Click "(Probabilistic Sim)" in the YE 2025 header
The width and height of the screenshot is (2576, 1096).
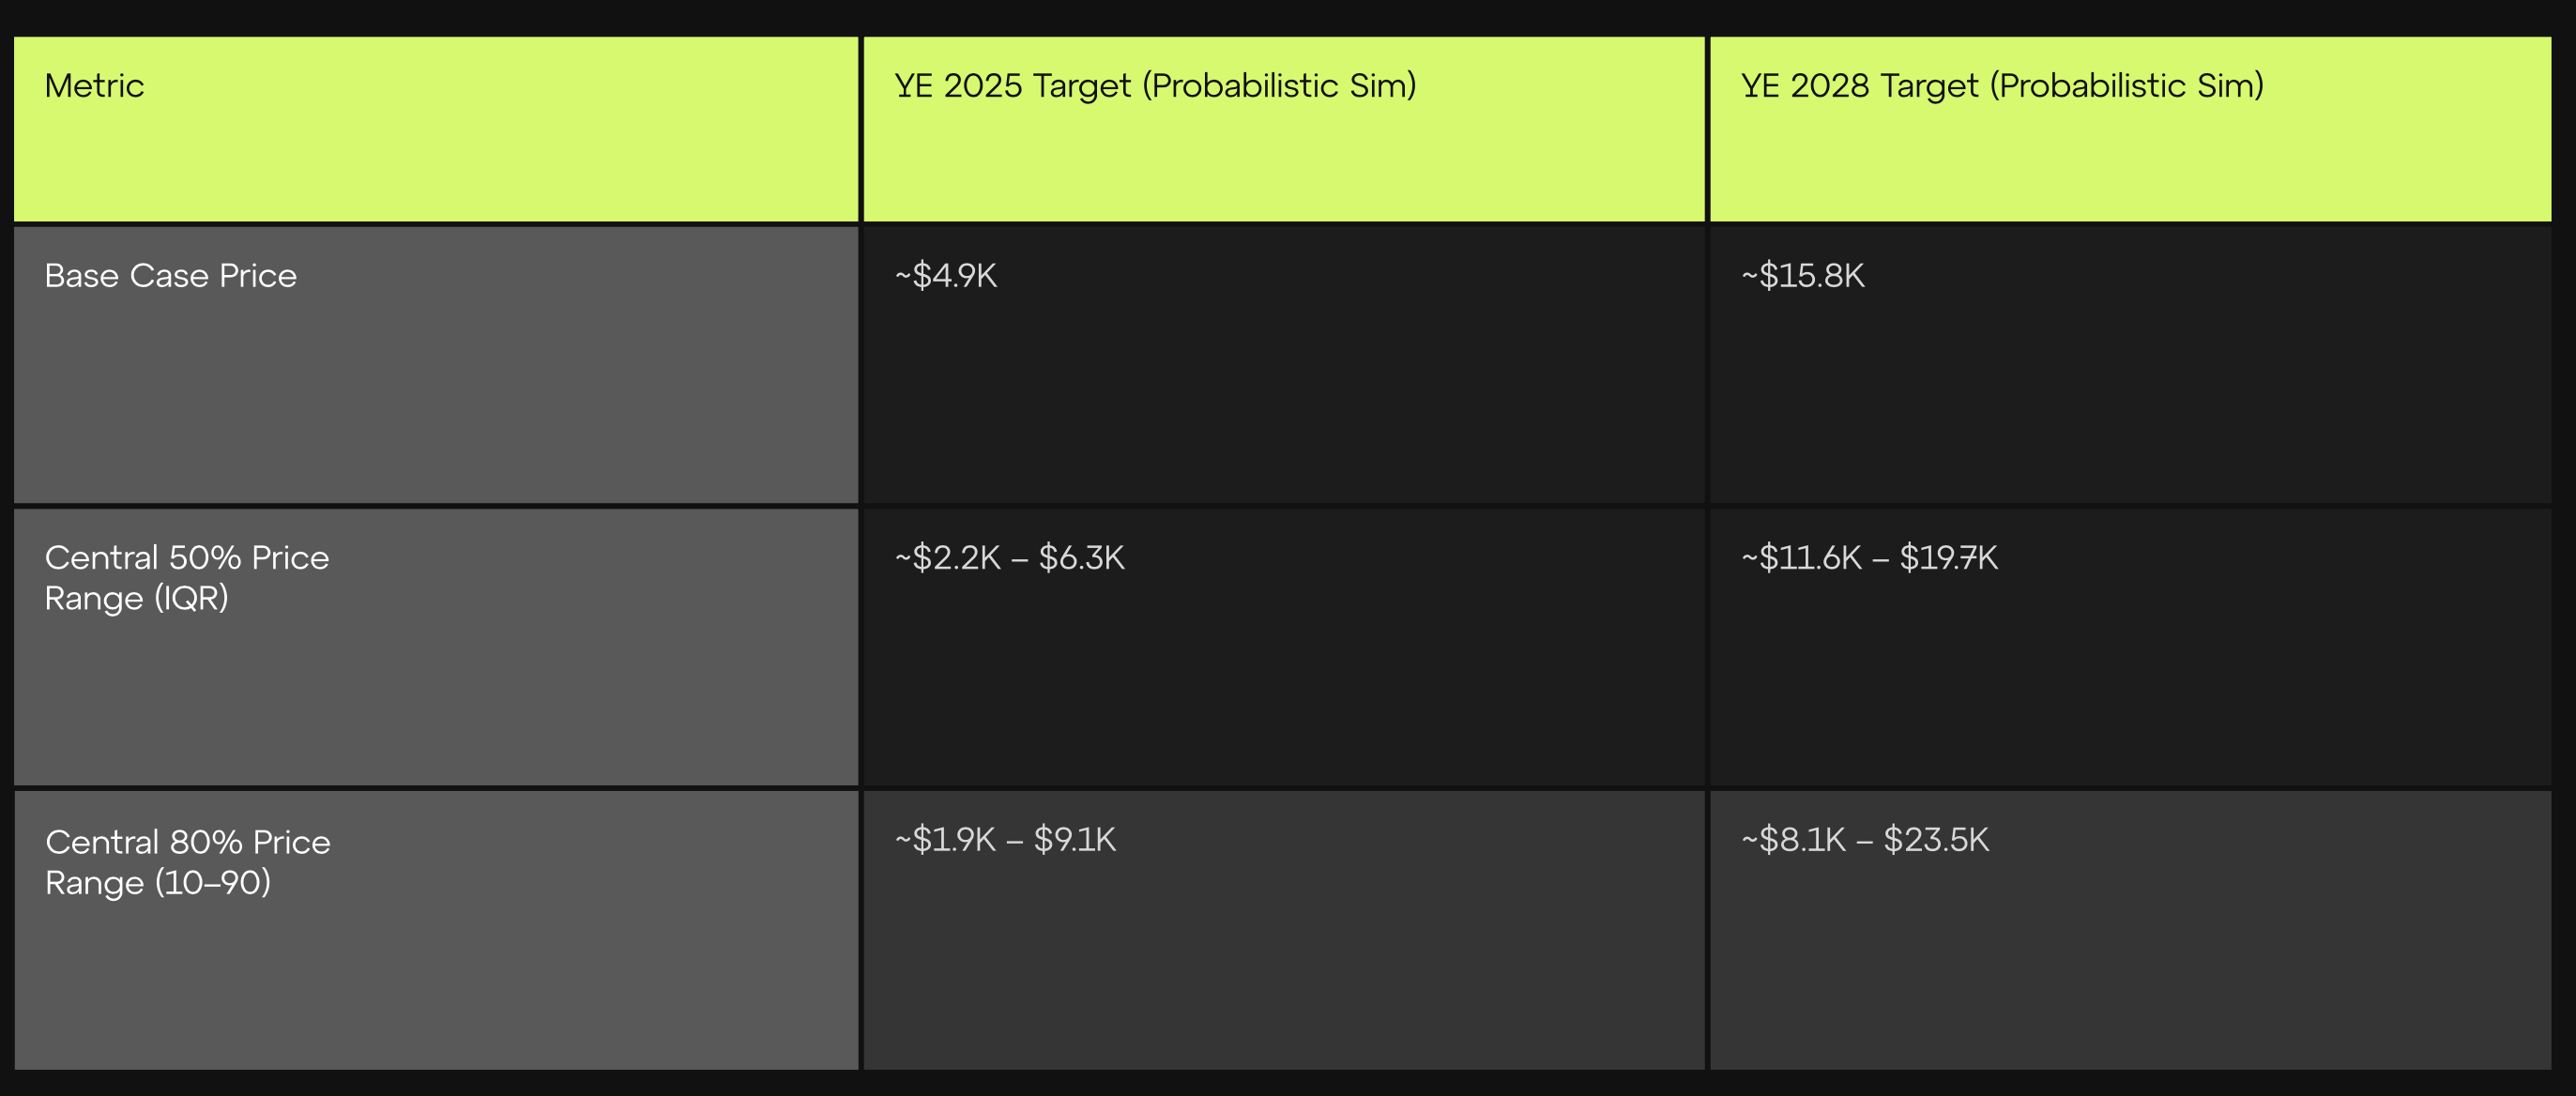(x=1283, y=86)
